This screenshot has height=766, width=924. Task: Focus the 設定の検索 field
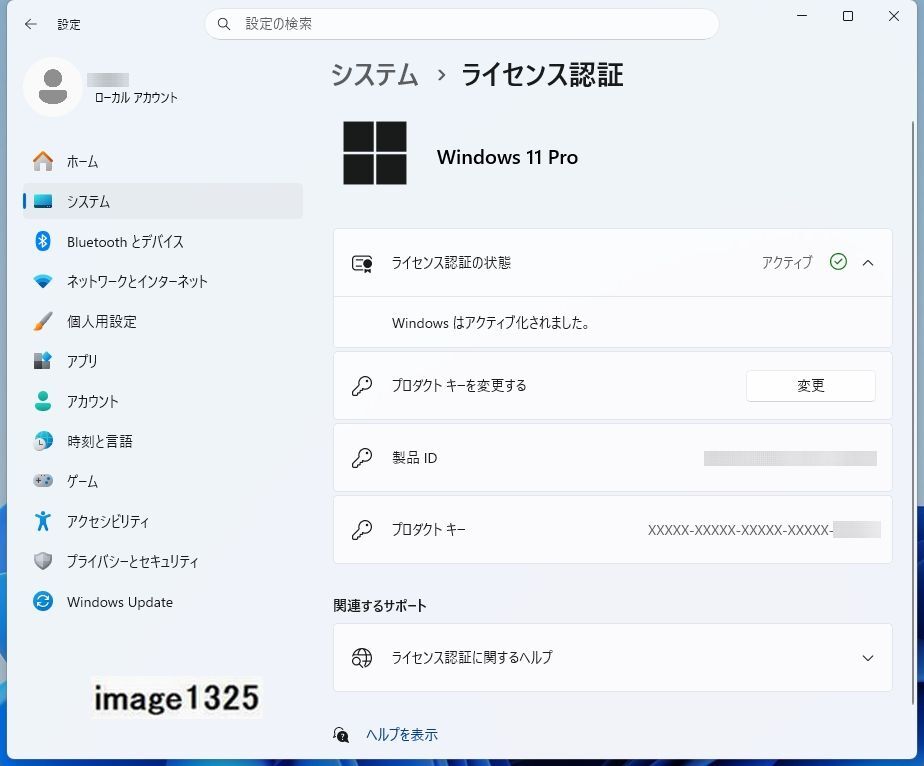[x=461, y=24]
